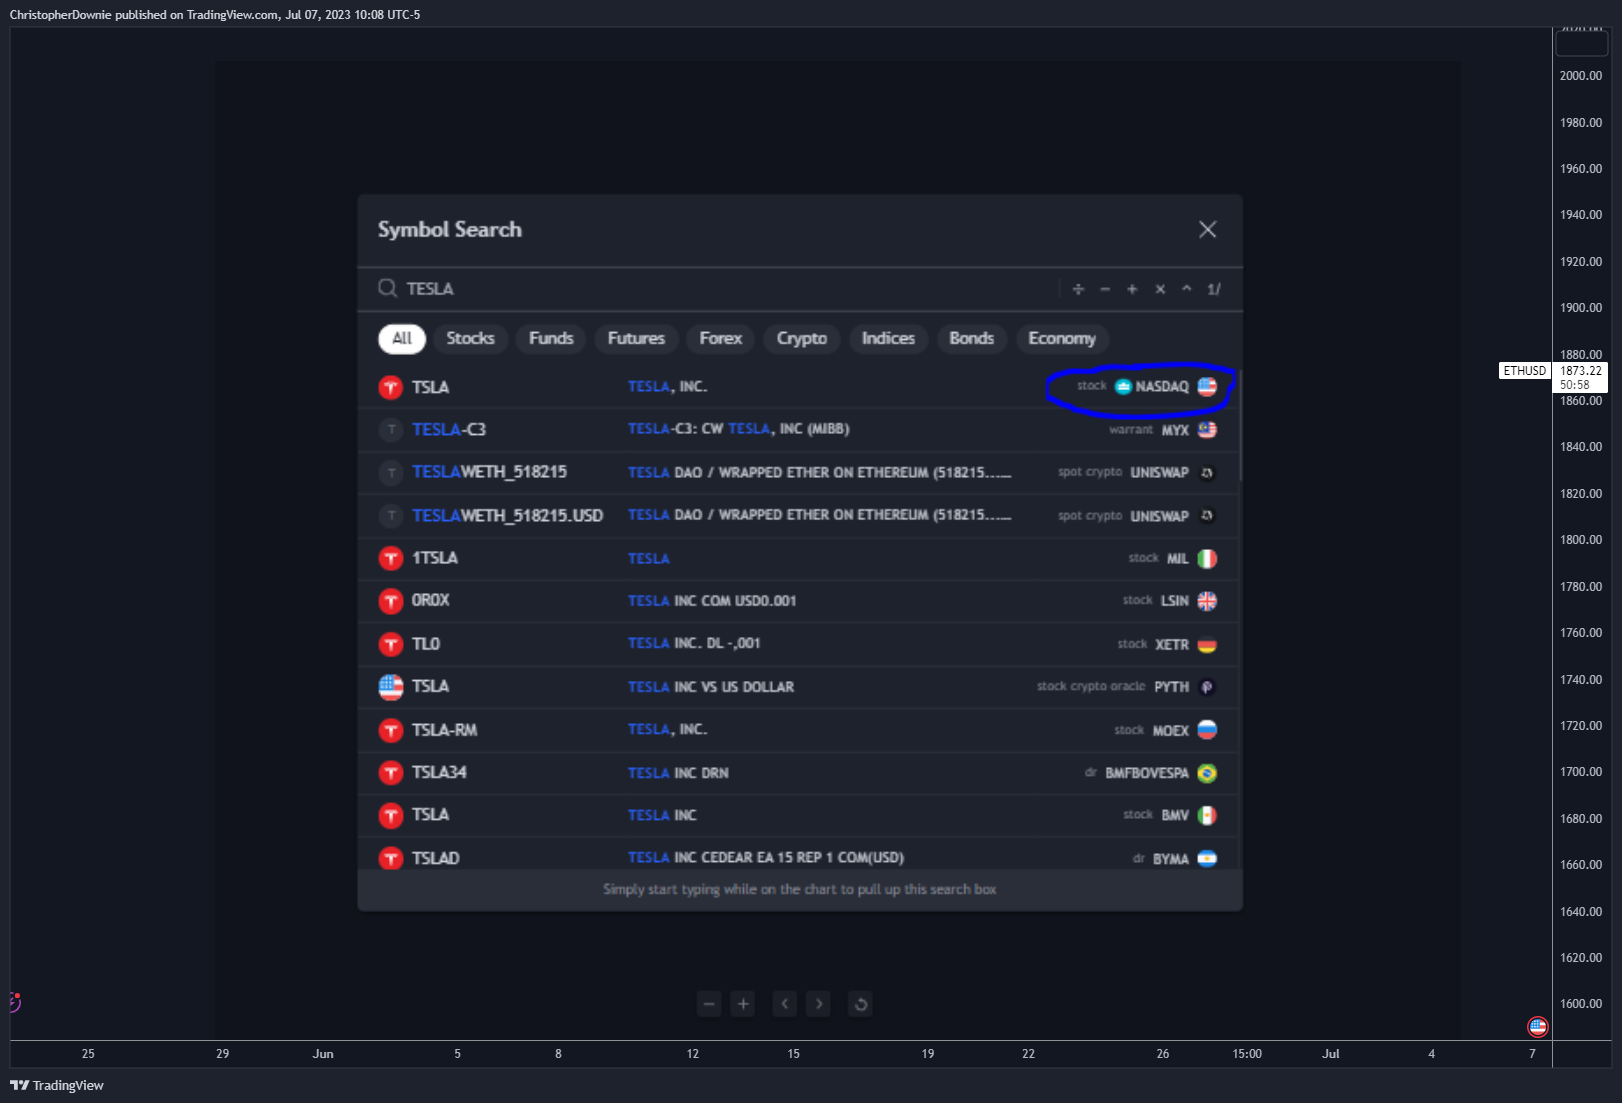Viewport: 1622px width, 1103px height.
Task: Close the Symbol Search dialog
Action: click(1207, 229)
